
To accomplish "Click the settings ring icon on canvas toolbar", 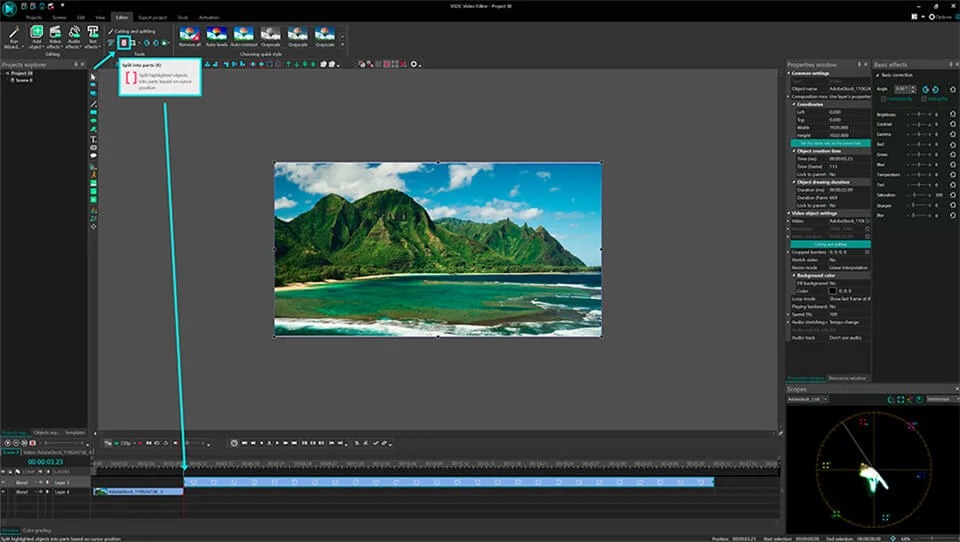I will [414, 64].
